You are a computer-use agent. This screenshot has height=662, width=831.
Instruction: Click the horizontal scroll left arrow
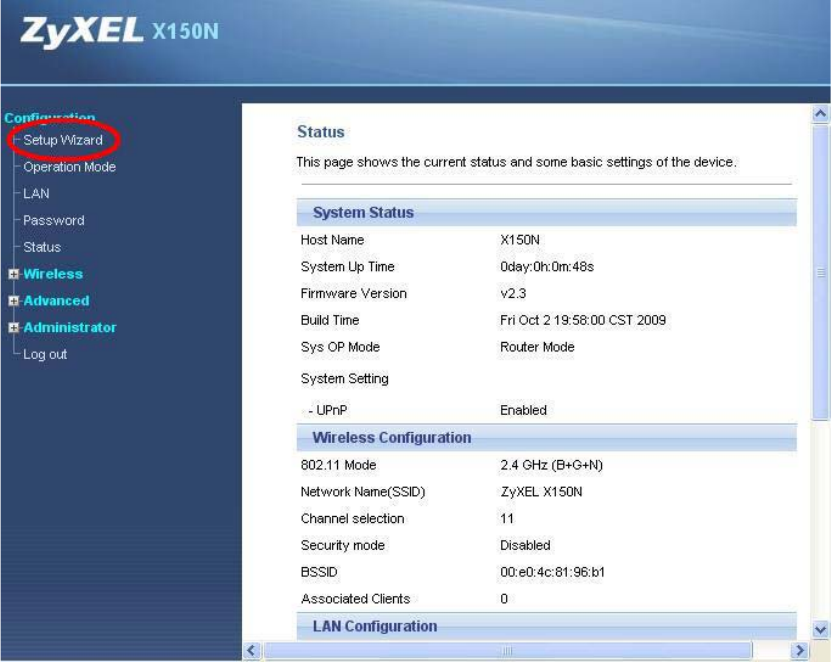tap(252, 650)
